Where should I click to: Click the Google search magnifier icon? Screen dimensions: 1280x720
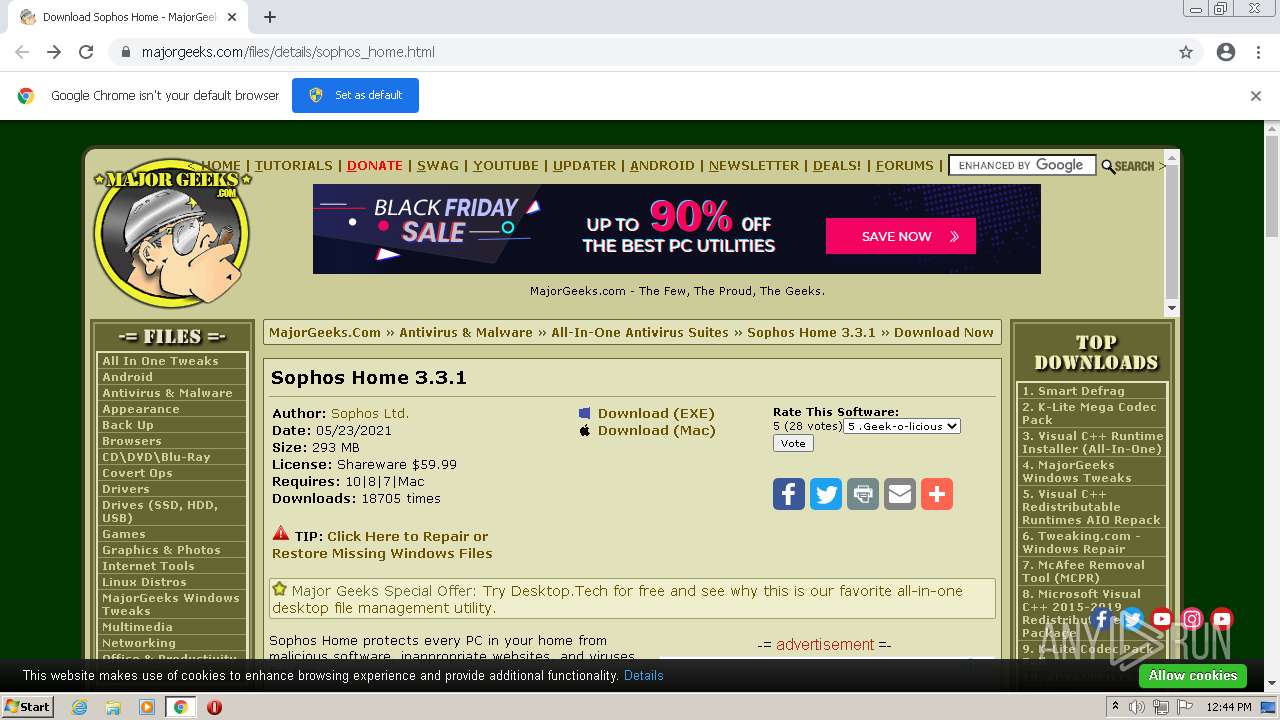(1108, 166)
